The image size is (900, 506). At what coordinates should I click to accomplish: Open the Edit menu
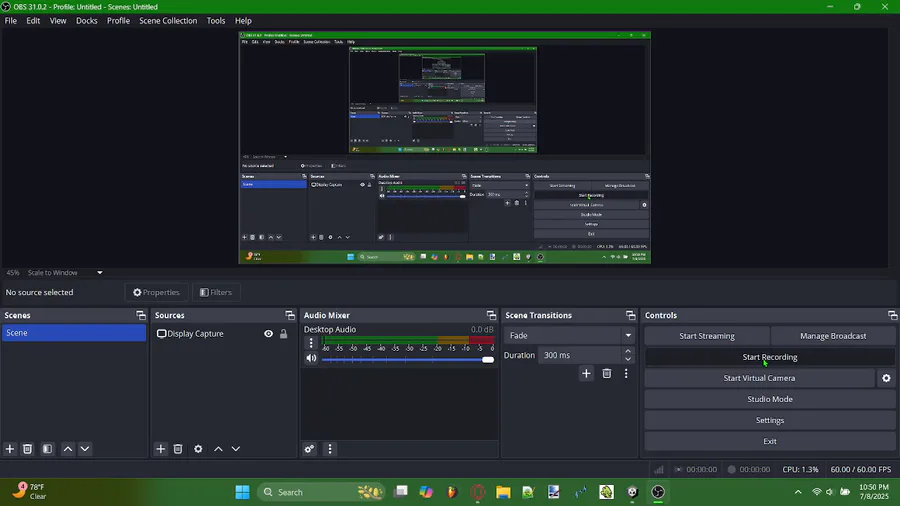pos(33,21)
